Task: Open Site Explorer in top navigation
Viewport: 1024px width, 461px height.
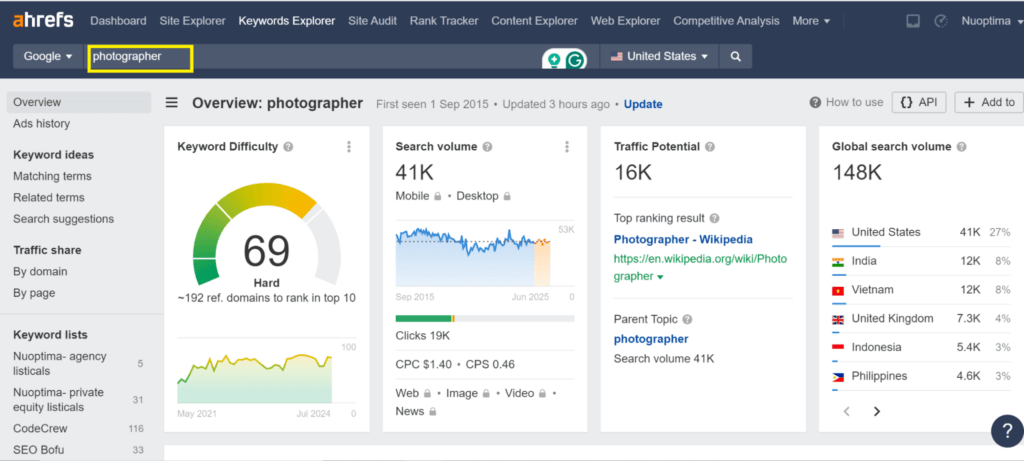Action: coord(193,21)
